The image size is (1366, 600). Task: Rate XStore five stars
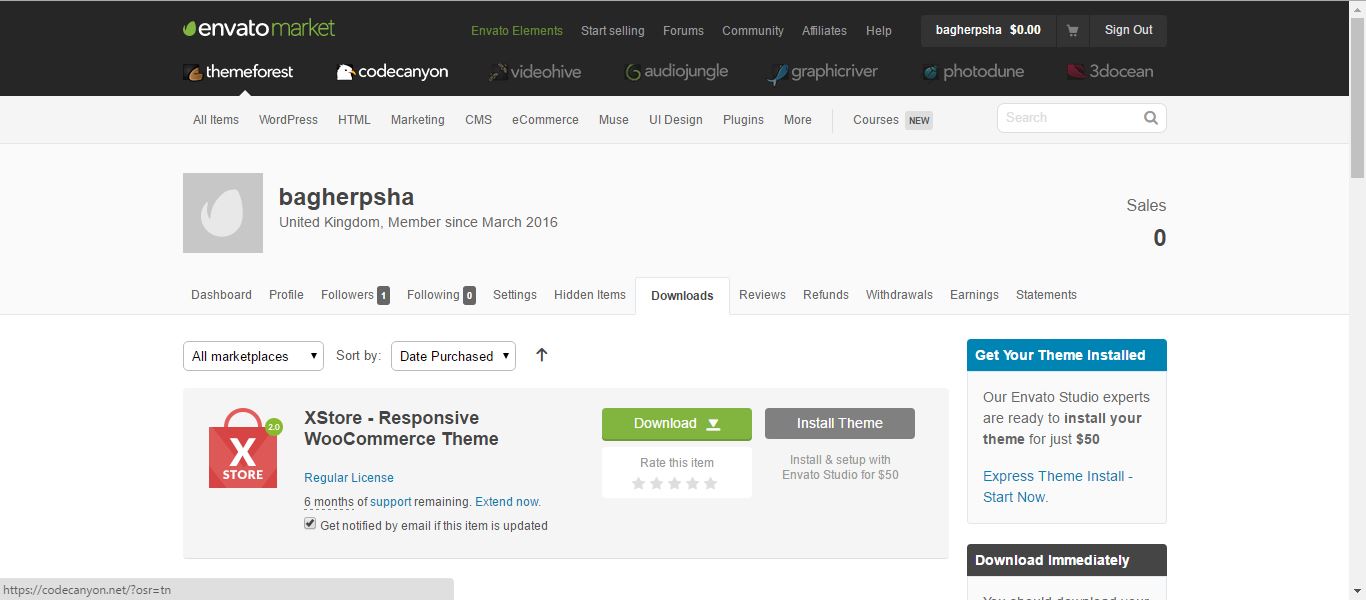coord(711,484)
